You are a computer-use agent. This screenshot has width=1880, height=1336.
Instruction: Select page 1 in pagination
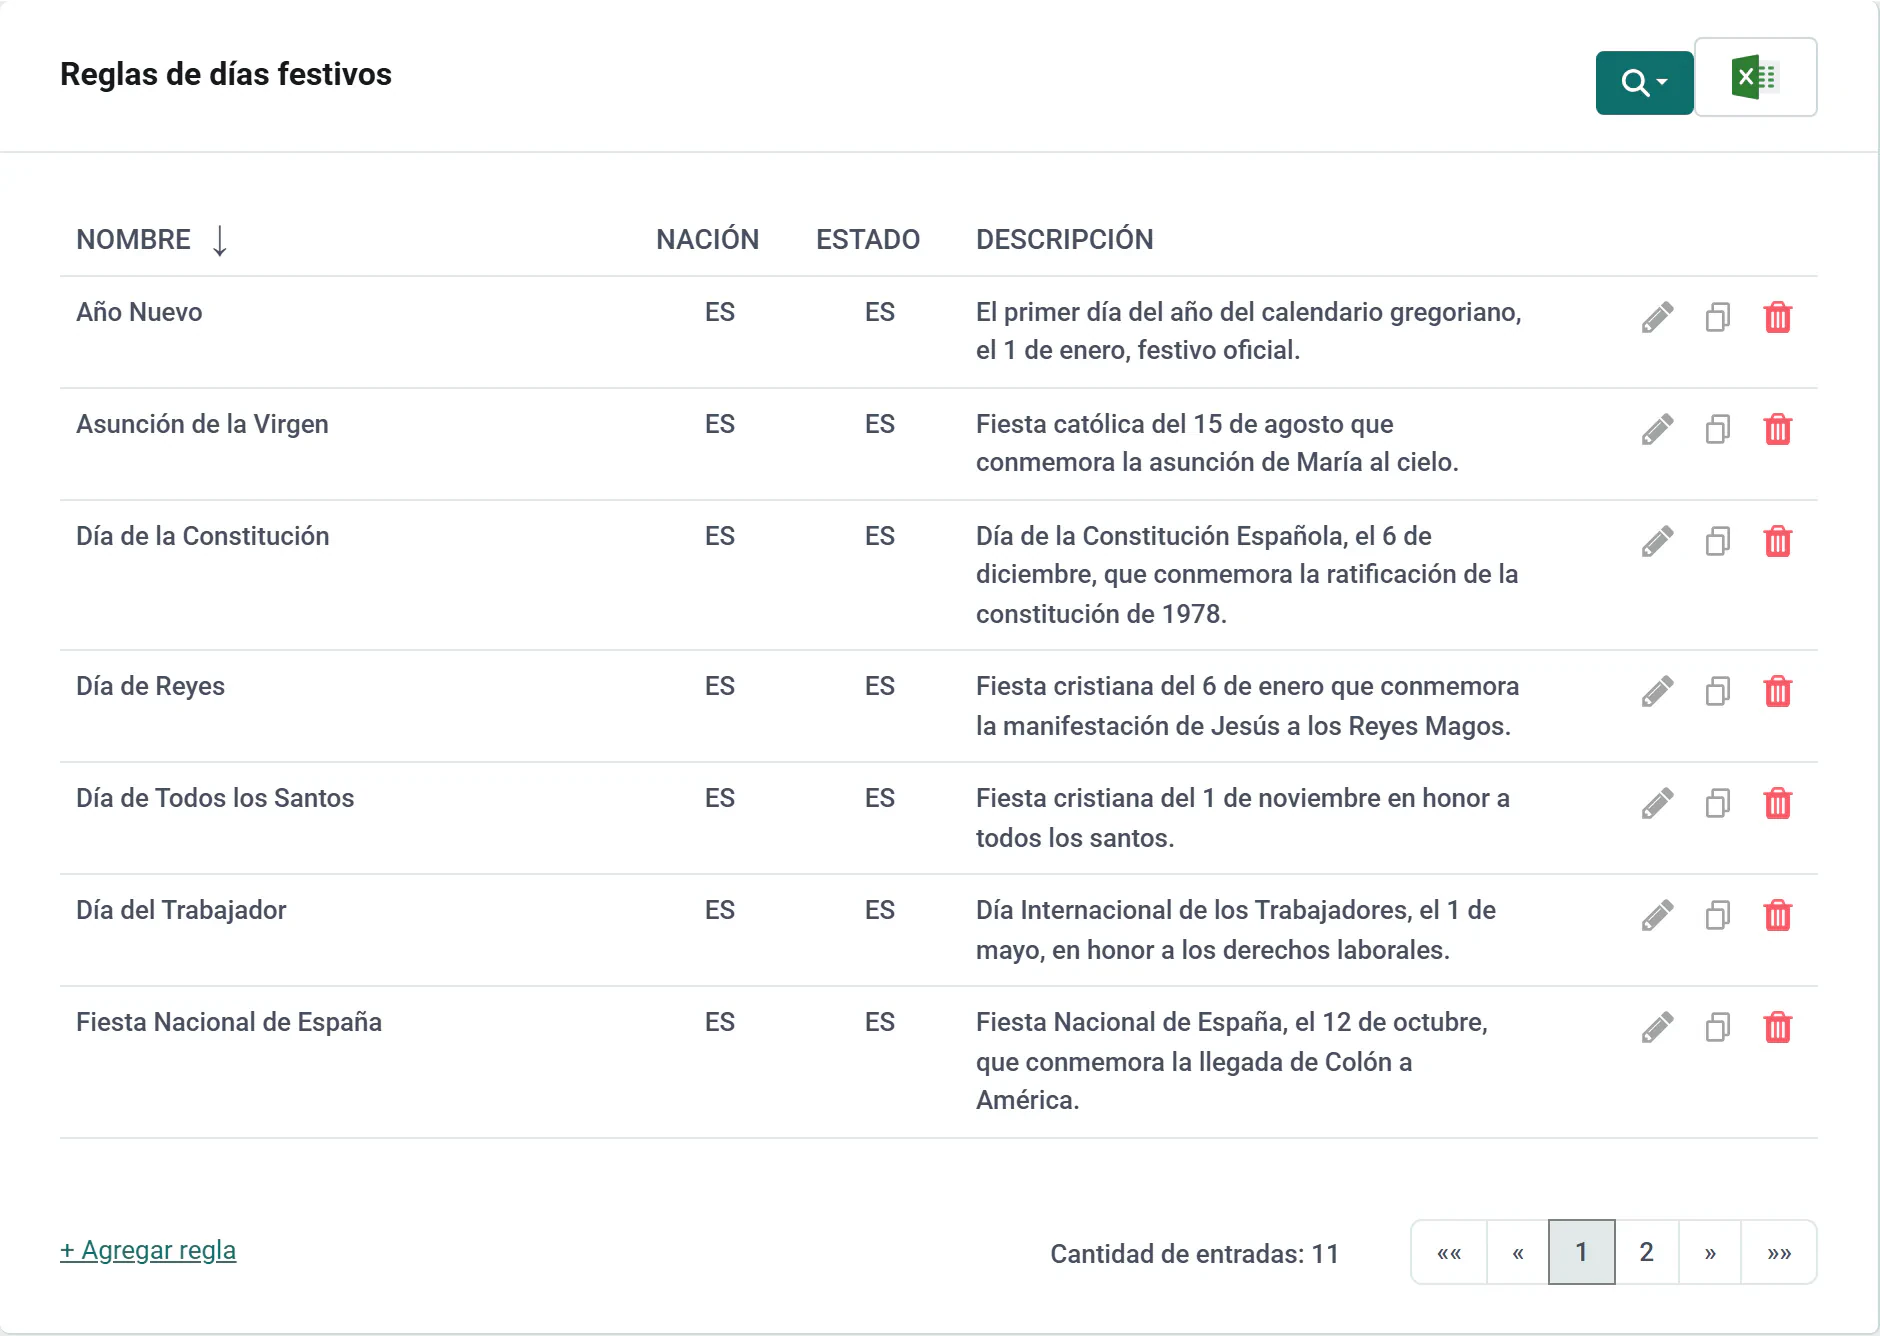(x=1582, y=1253)
